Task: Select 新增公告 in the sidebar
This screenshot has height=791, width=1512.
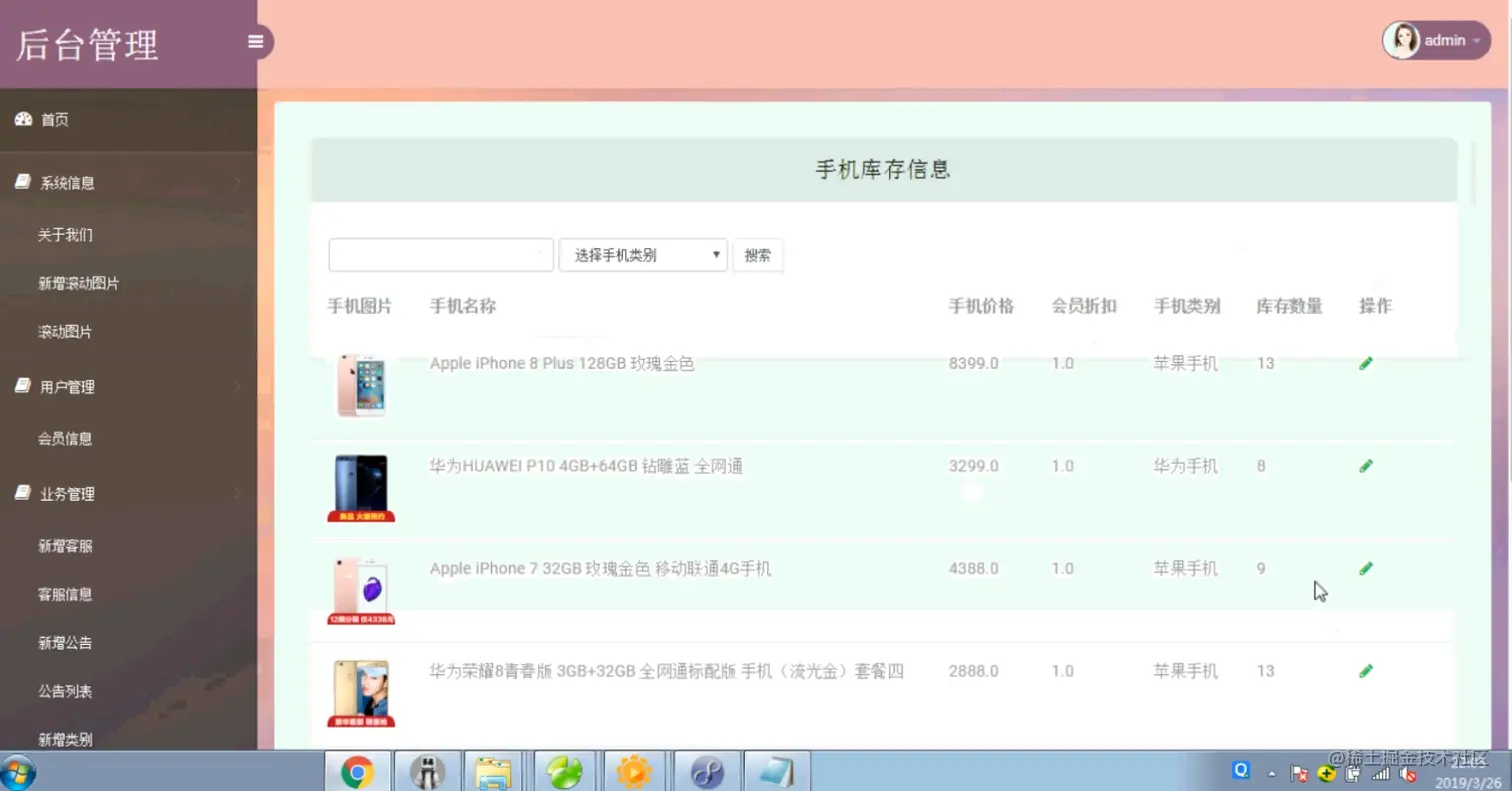Action: tap(65, 643)
